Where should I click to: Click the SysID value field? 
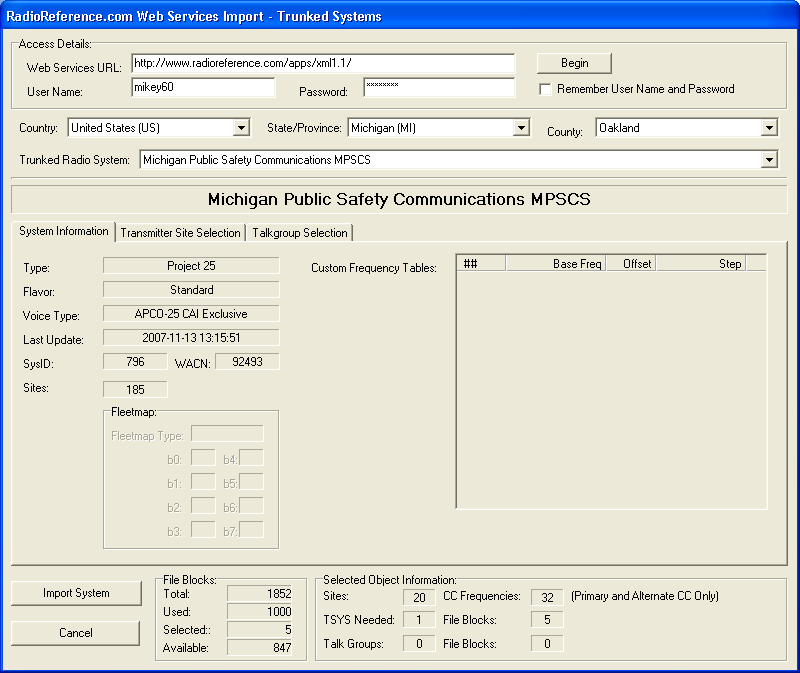[135, 362]
